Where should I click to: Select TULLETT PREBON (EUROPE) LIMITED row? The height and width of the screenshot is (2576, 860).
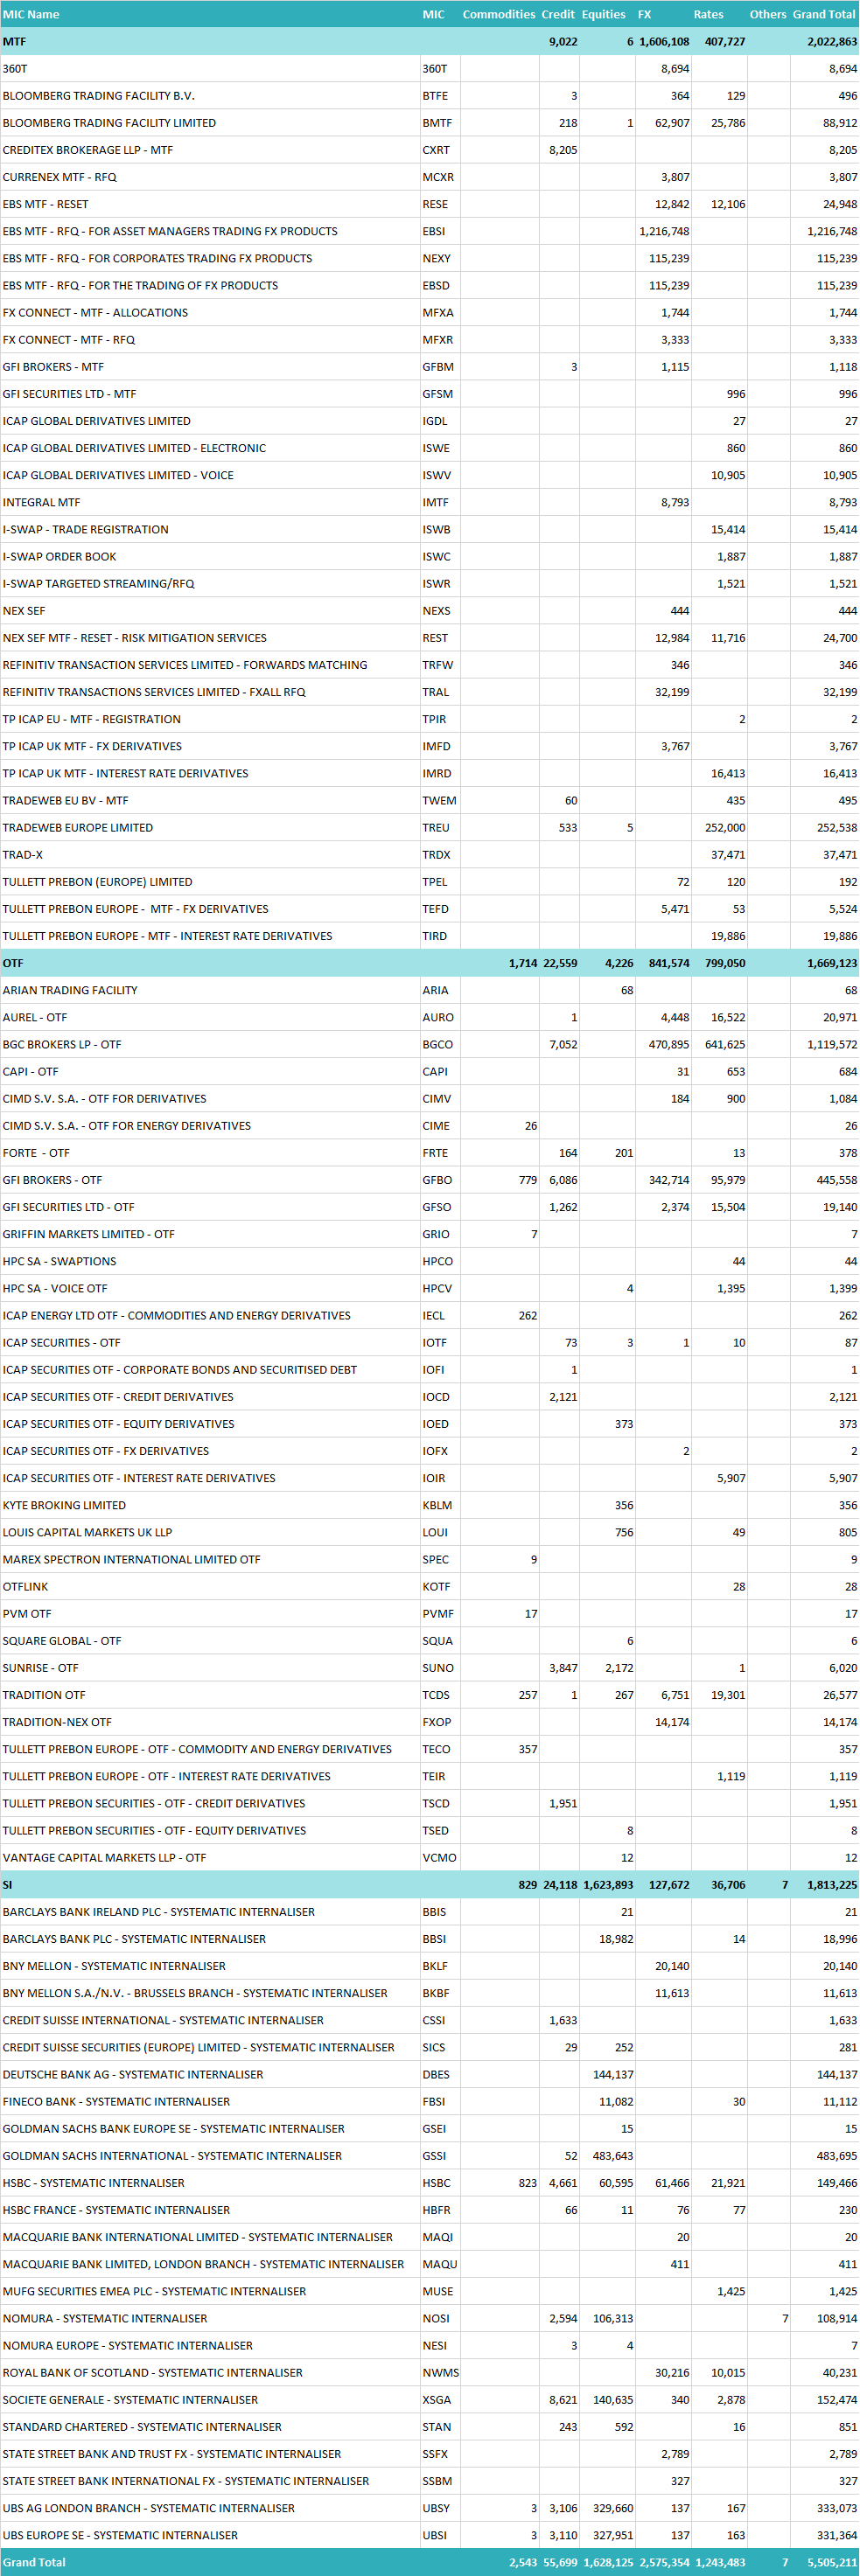click(x=430, y=882)
